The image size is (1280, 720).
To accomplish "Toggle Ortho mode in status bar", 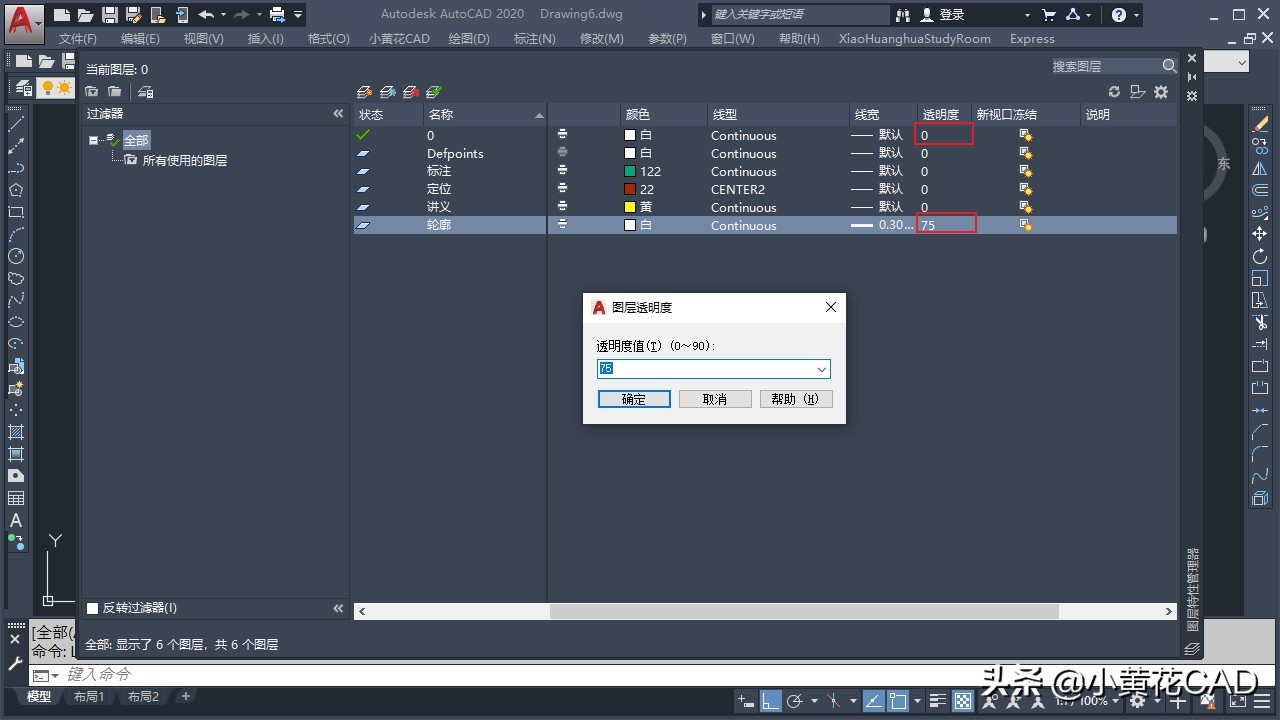I will click(770, 701).
